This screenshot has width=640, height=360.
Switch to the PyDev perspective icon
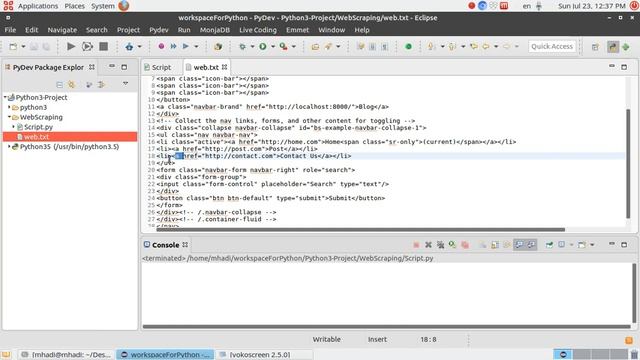click(x=613, y=47)
